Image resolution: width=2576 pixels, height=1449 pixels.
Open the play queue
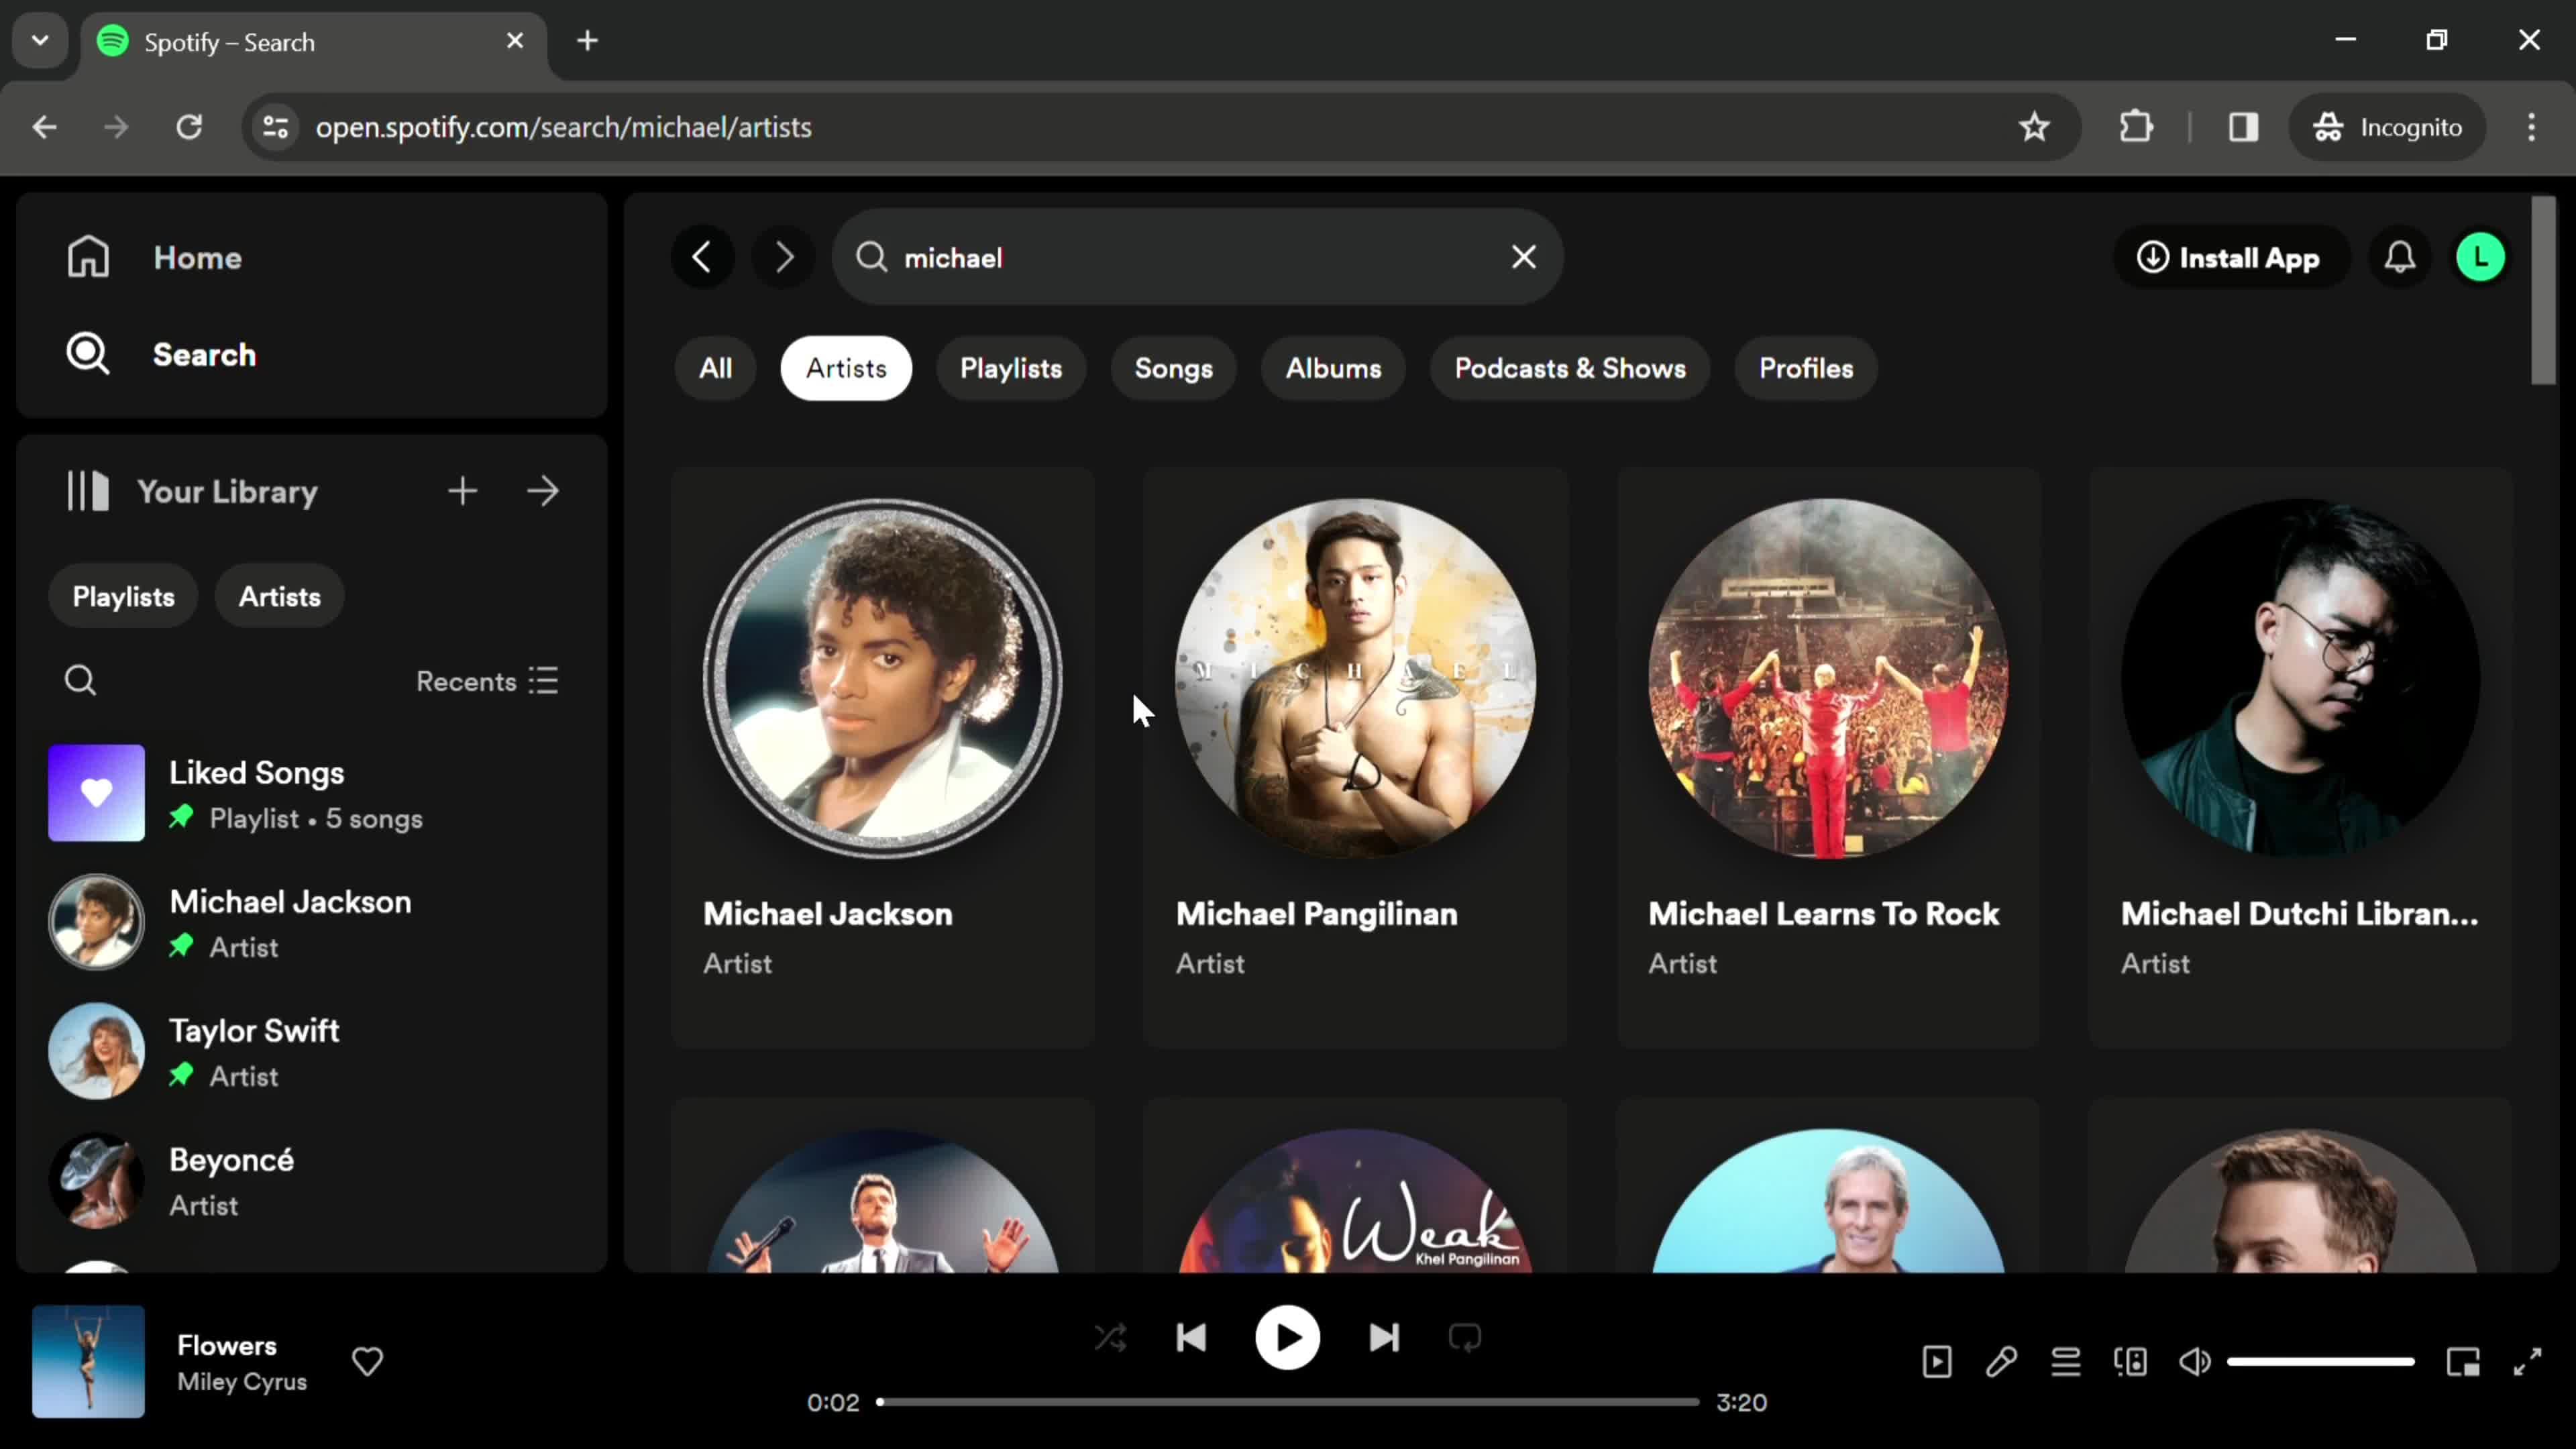tap(2066, 1361)
